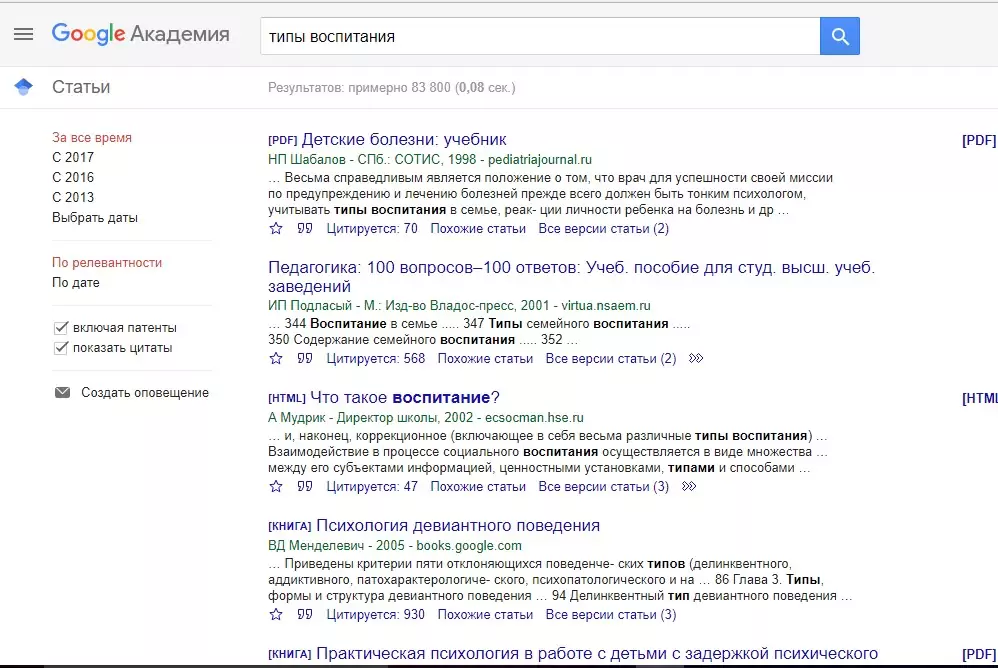Click НП Шабалов author line
998x668 pixels.
point(307,160)
